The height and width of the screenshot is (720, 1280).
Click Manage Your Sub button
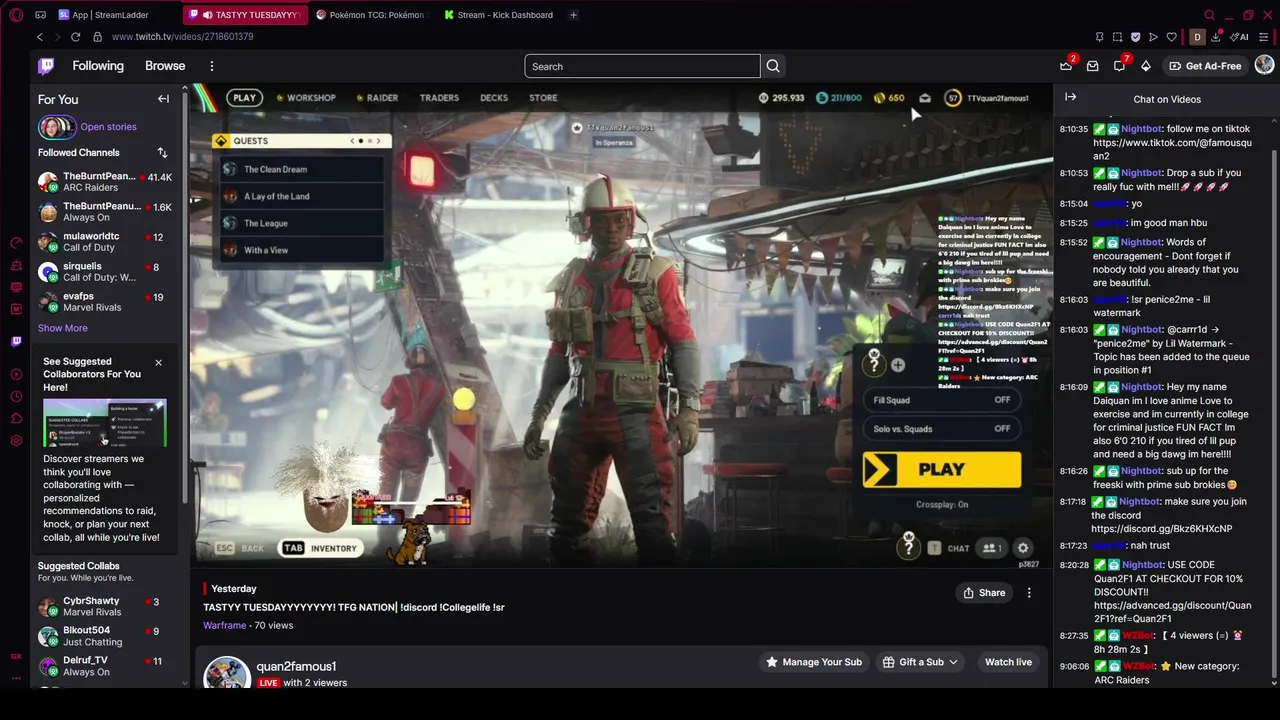point(814,662)
